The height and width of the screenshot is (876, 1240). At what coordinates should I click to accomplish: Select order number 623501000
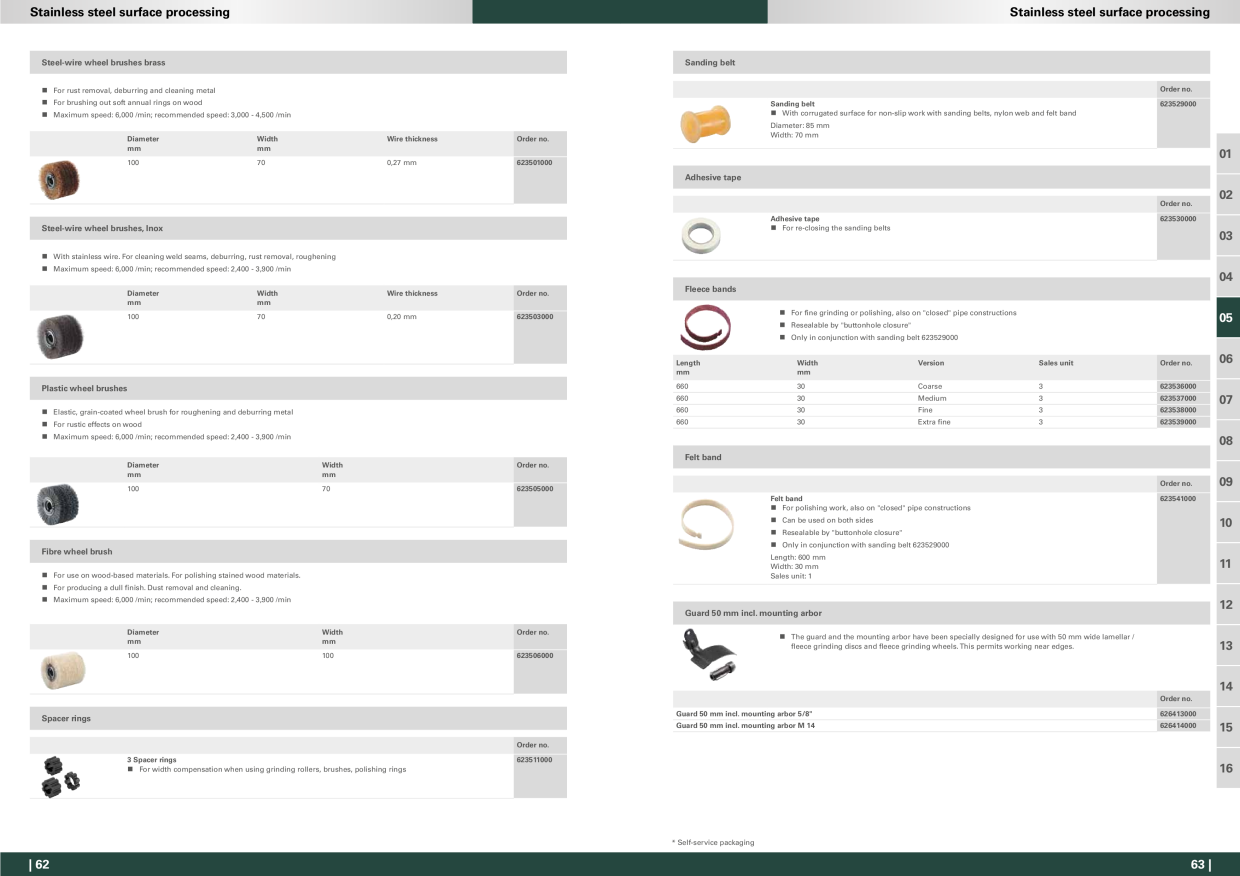pyautogui.click(x=534, y=162)
